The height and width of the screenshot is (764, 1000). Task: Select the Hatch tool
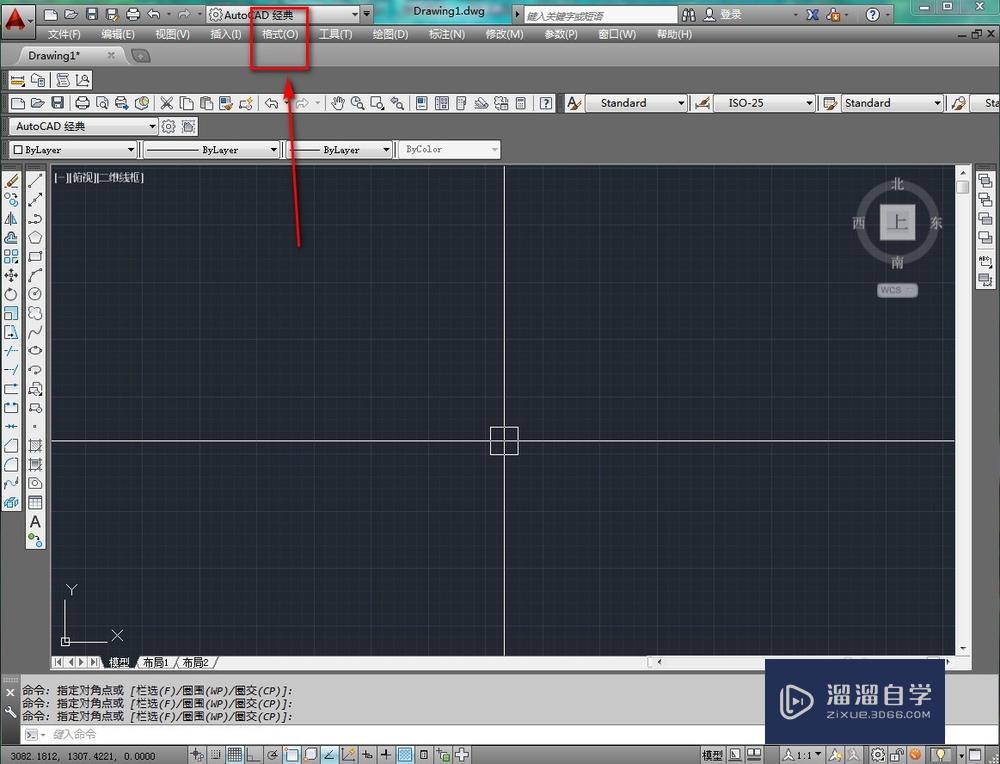(x=35, y=445)
